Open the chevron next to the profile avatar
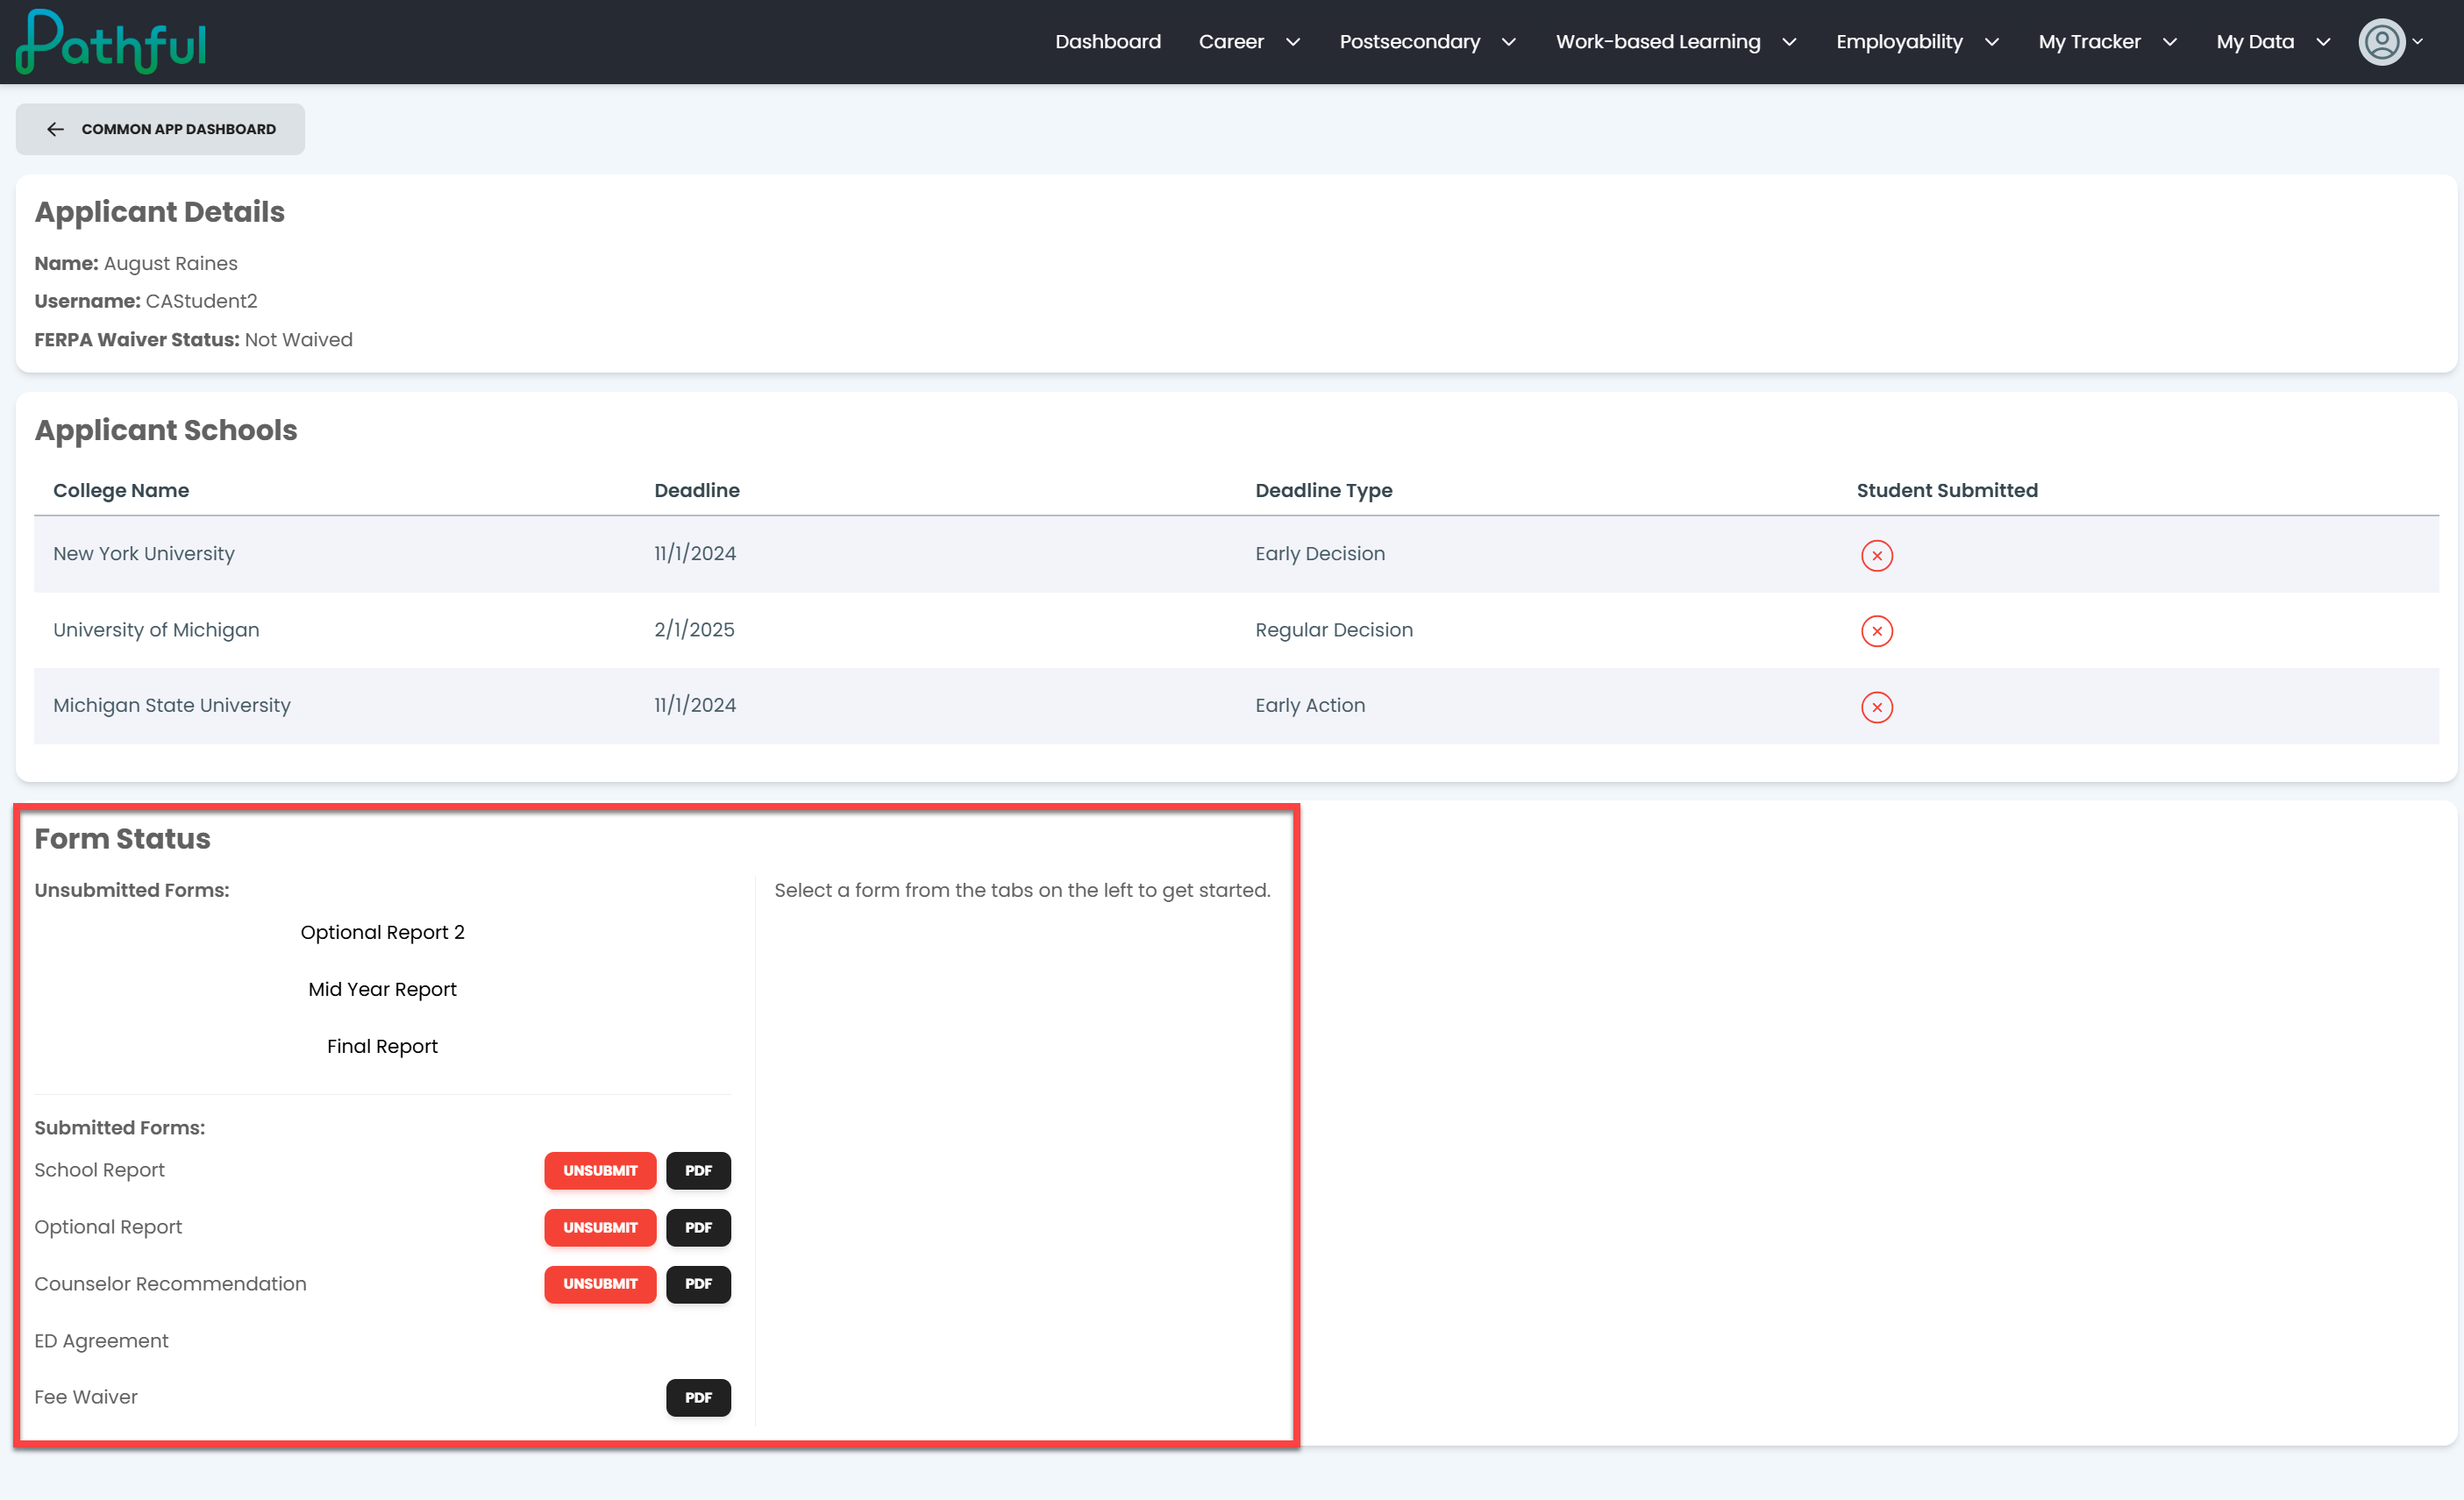This screenshot has width=2464, height=1500. pyautogui.click(x=2417, y=42)
